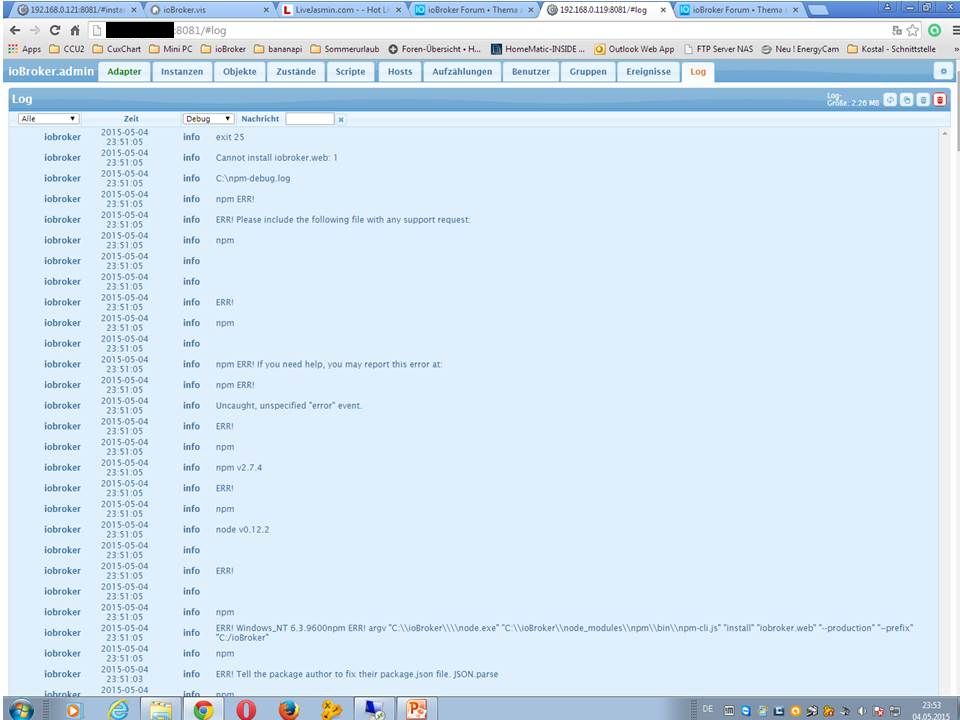
Task: Open the ioBroker bookmark folder
Action: (x=223, y=49)
